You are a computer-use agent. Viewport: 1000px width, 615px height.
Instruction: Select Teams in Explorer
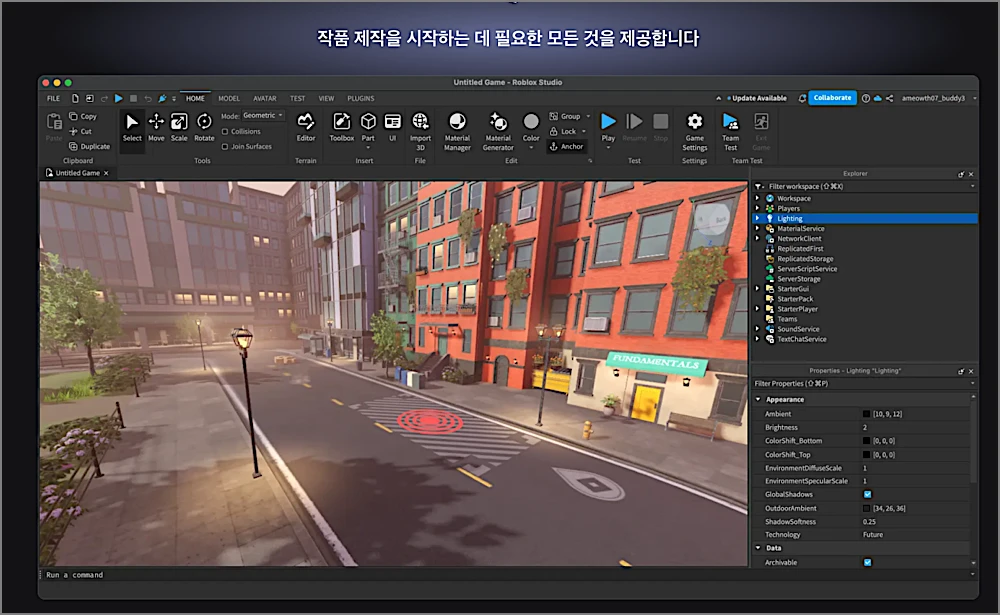point(787,319)
